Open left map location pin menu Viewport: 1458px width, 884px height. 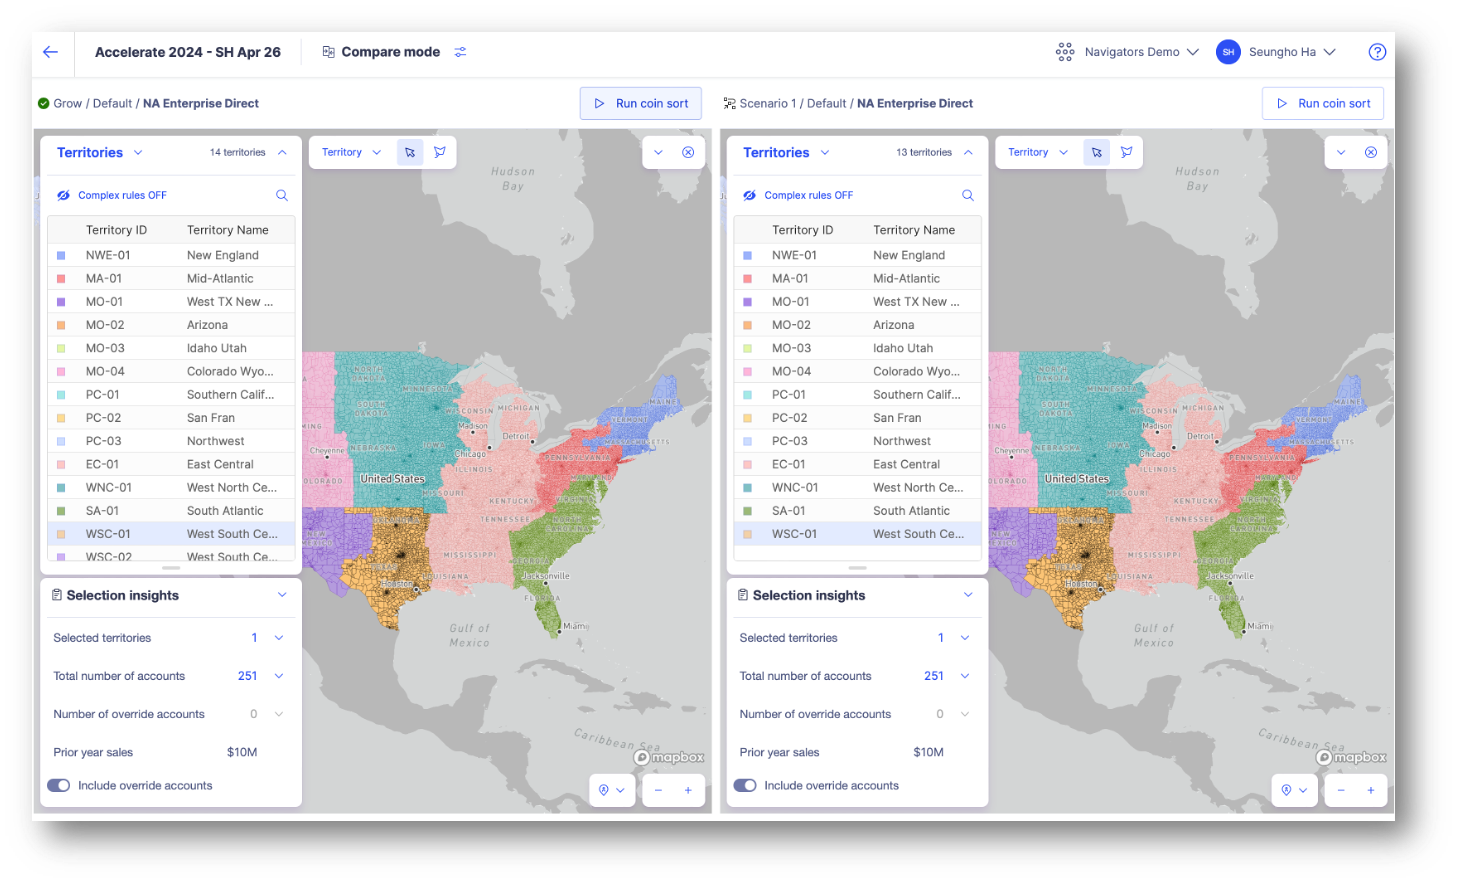[x=611, y=790]
